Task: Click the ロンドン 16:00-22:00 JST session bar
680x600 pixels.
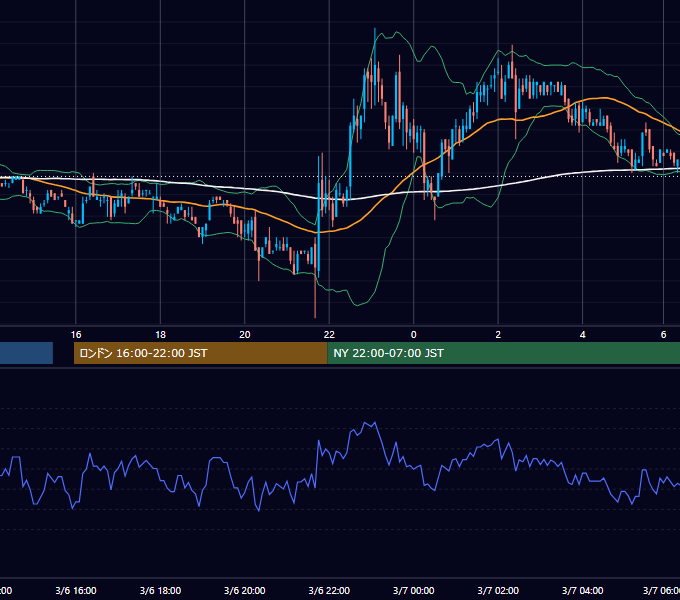Action: [x=200, y=353]
